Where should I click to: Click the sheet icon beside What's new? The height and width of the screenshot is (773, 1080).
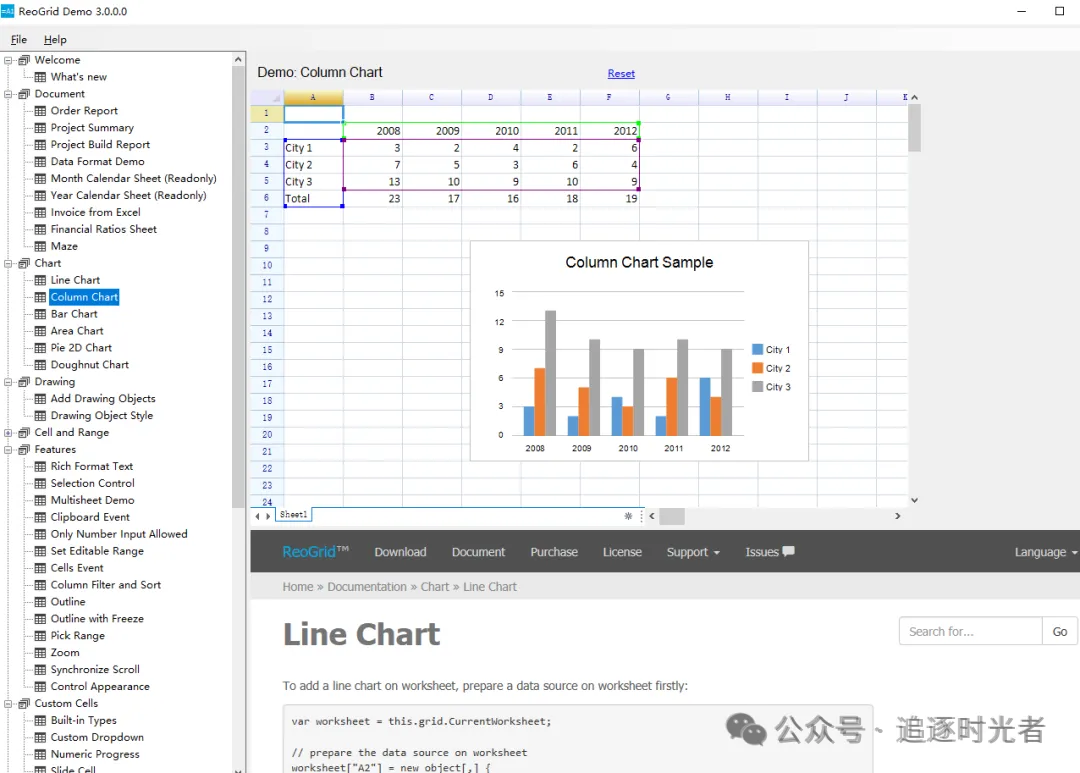pos(41,77)
